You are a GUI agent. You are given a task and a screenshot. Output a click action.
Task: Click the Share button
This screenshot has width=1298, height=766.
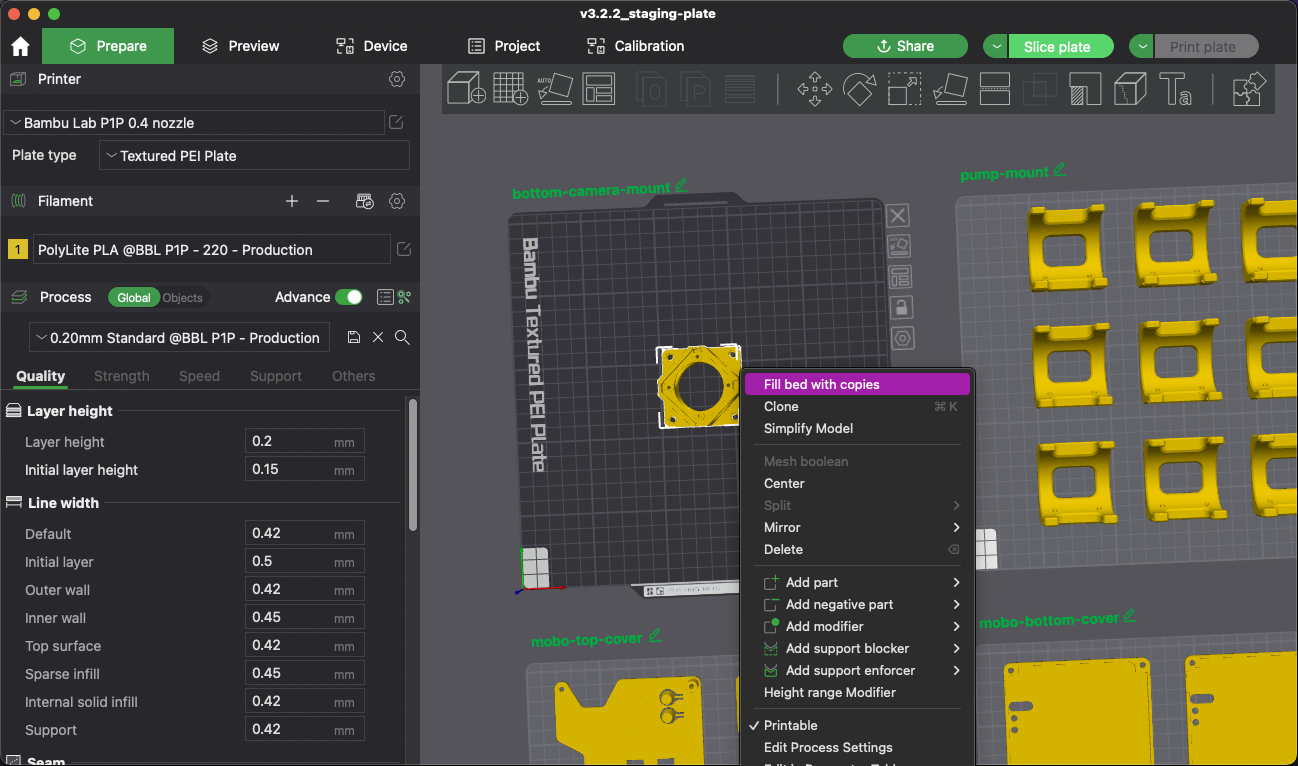pos(905,46)
